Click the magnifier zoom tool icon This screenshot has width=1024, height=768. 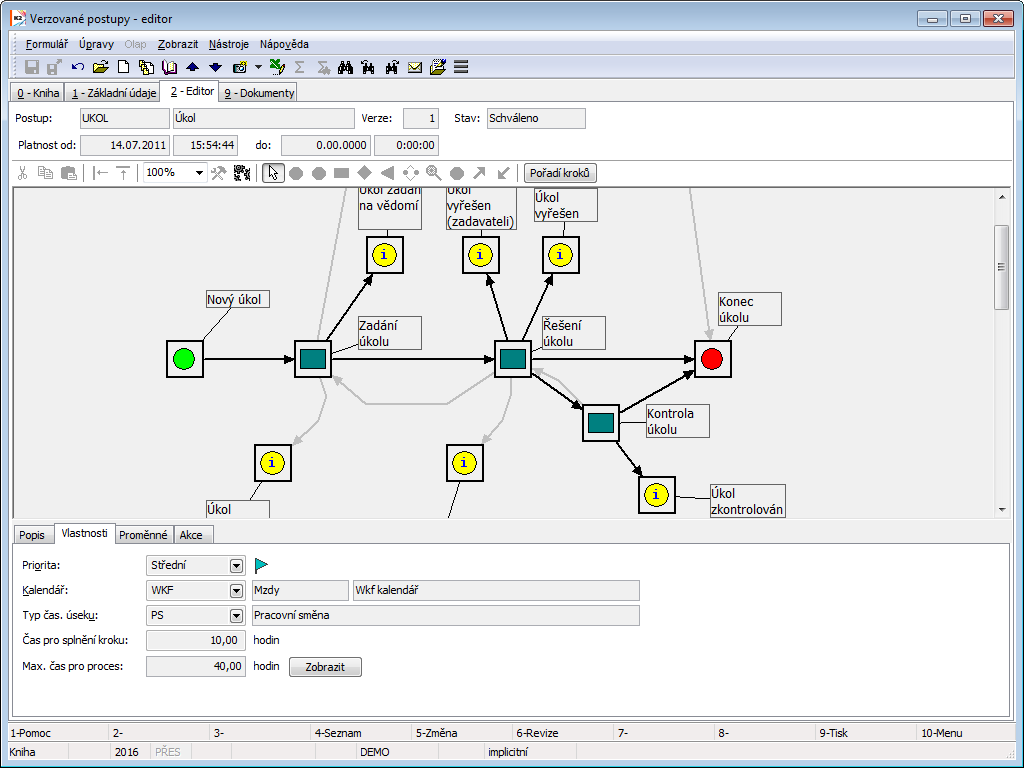pyautogui.click(x=433, y=173)
